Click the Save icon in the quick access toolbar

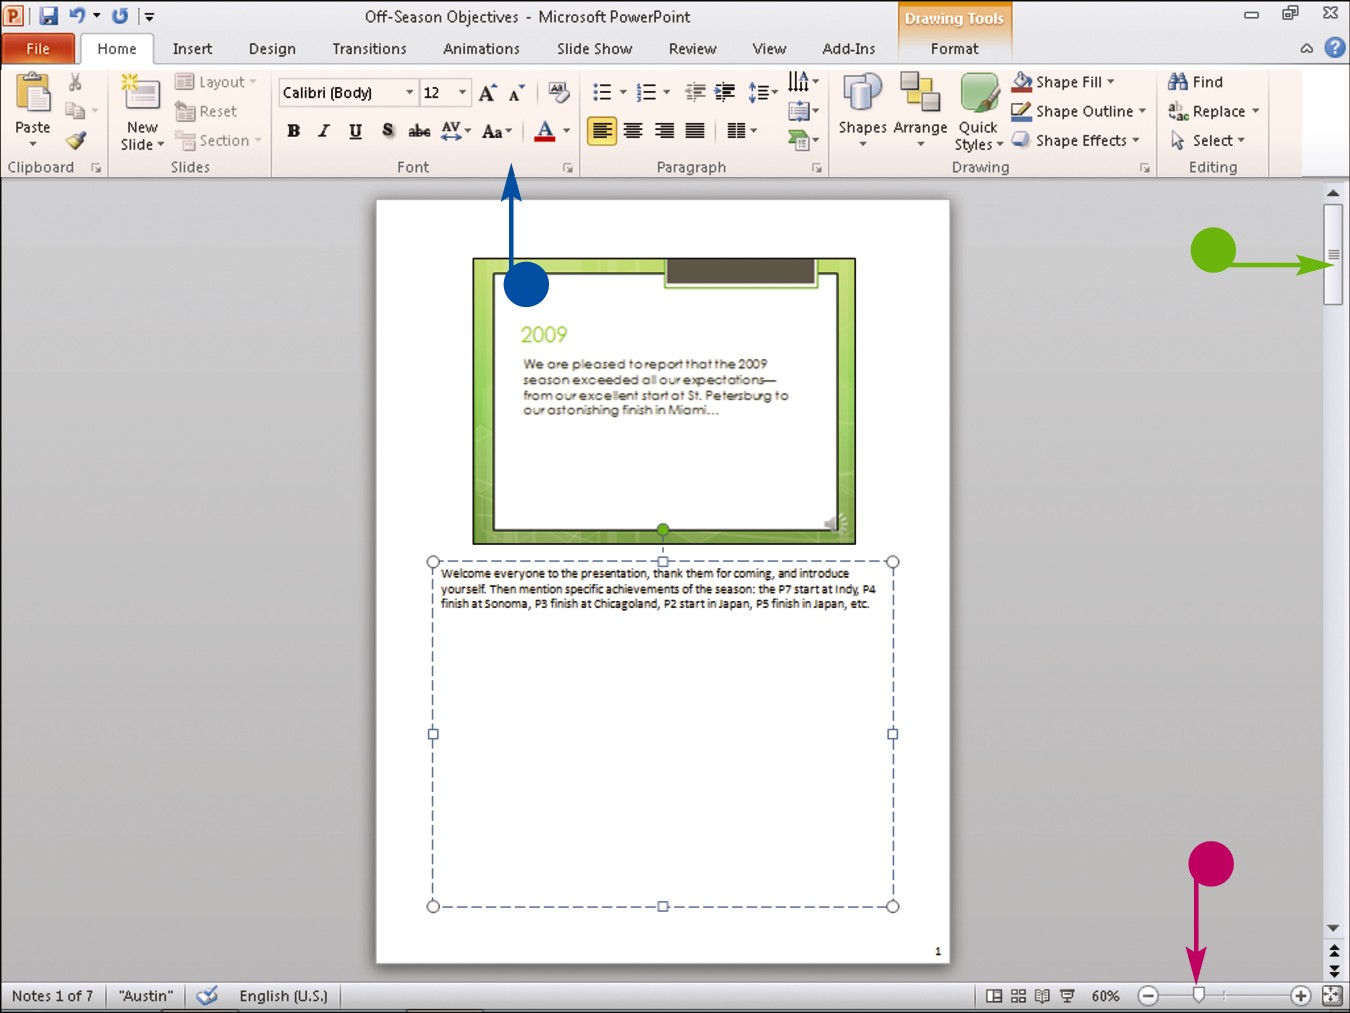48,16
